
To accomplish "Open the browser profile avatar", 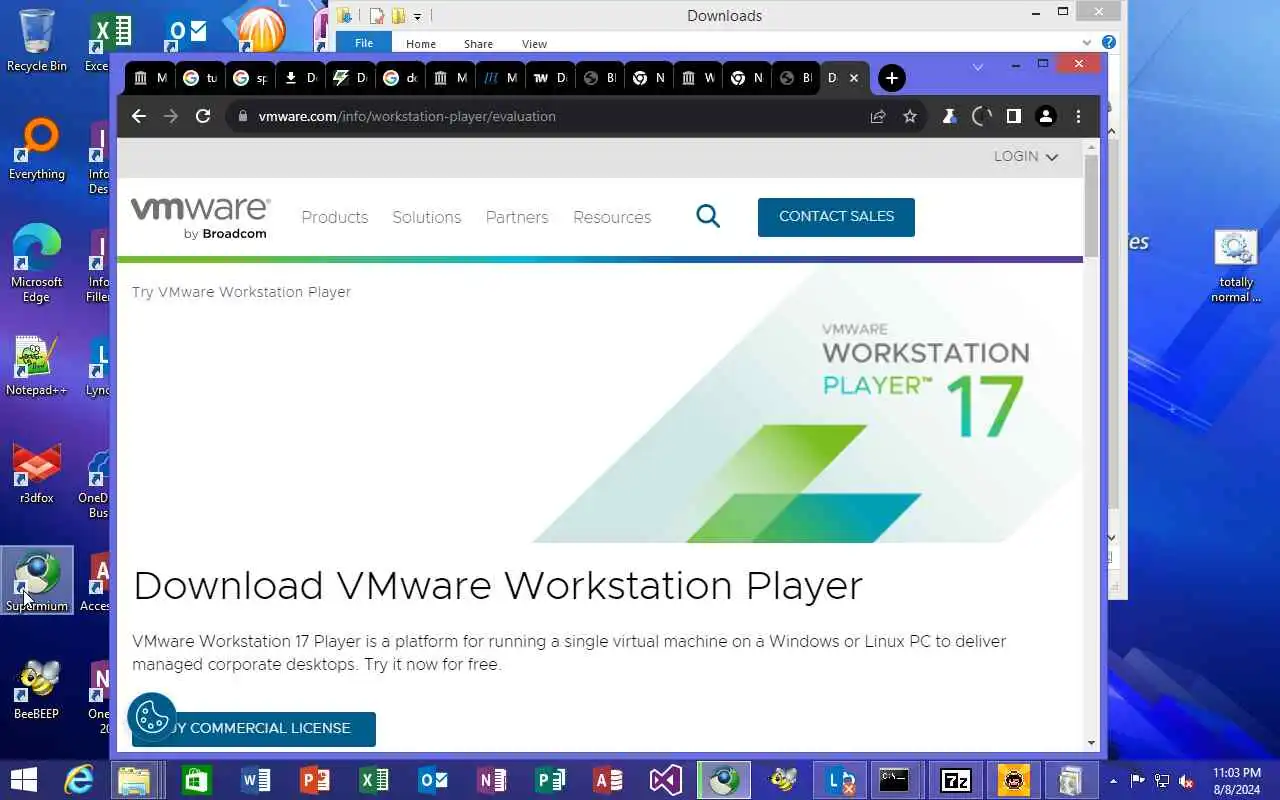I will point(1046,116).
